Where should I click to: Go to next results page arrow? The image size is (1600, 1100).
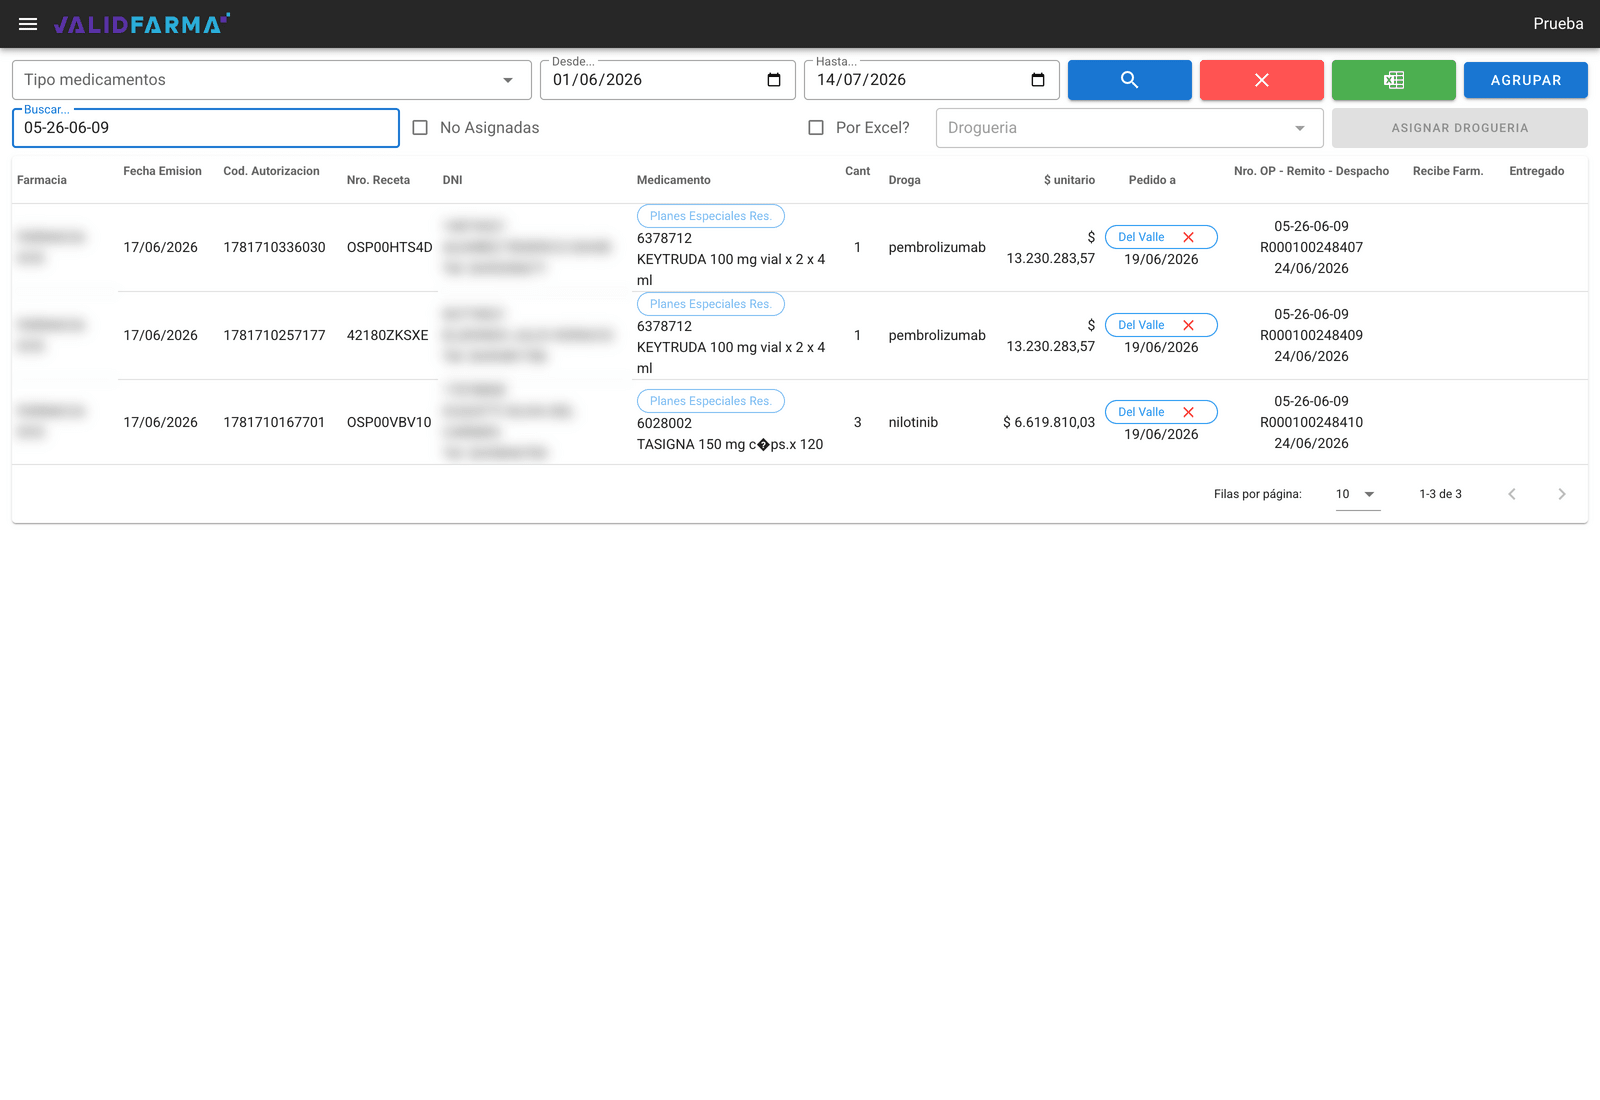click(1562, 494)
